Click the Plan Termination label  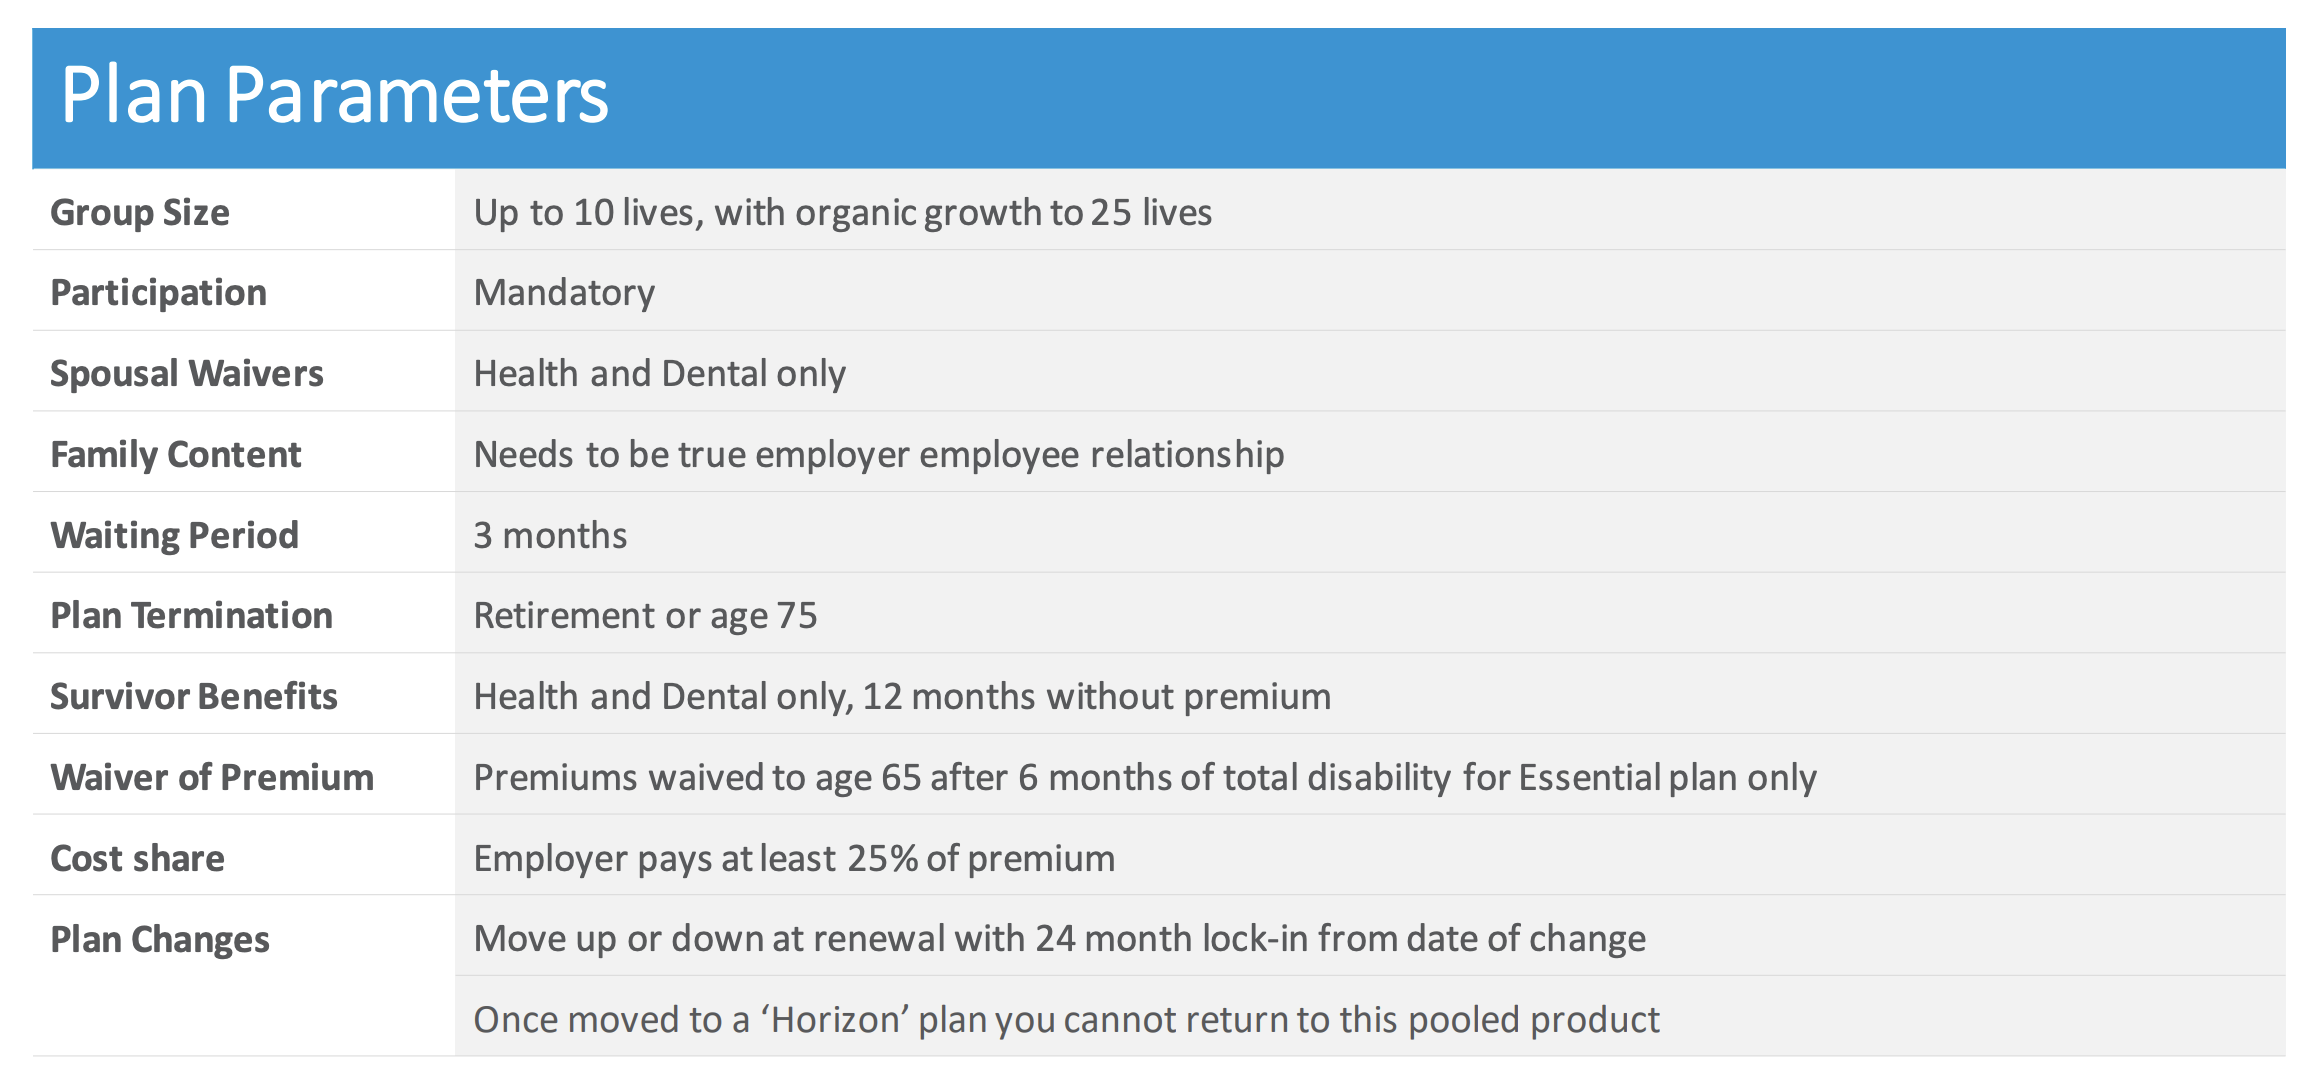[x=192, y=615]
